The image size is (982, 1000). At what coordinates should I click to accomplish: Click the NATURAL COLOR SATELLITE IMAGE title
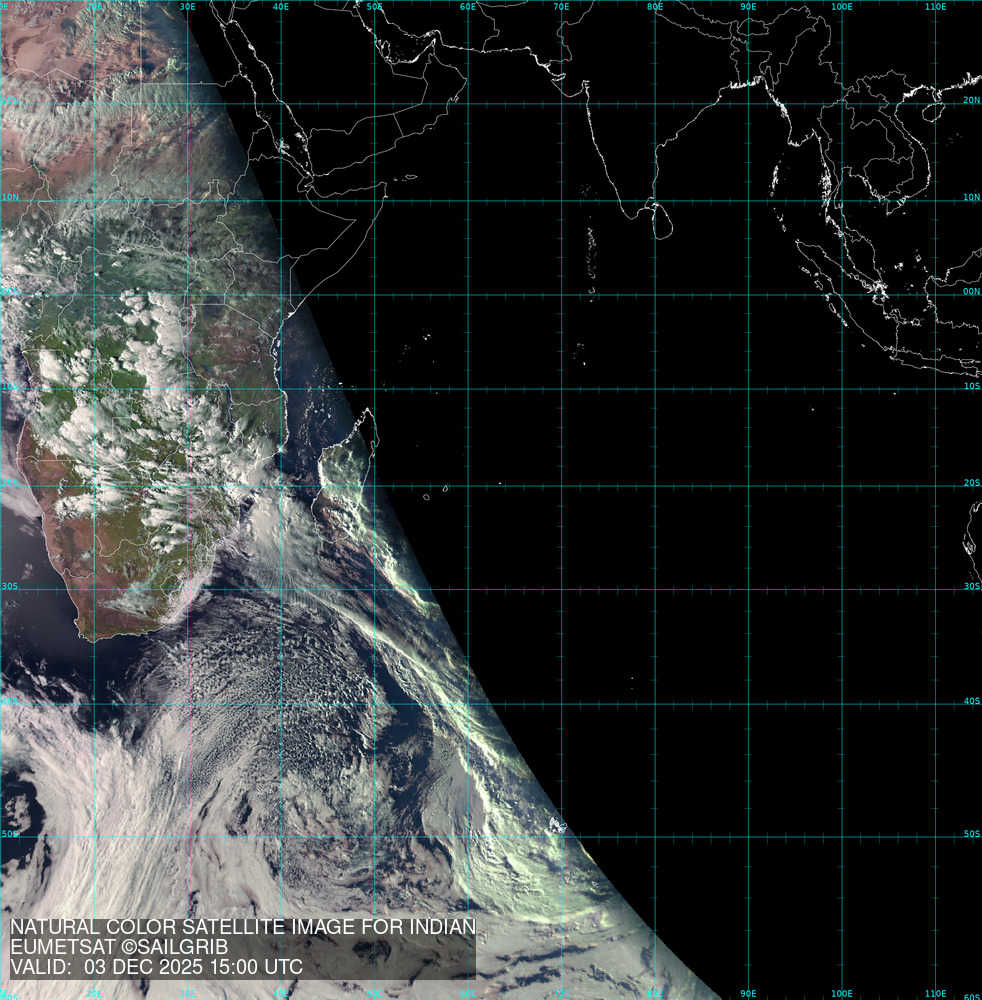pos(242,927)
